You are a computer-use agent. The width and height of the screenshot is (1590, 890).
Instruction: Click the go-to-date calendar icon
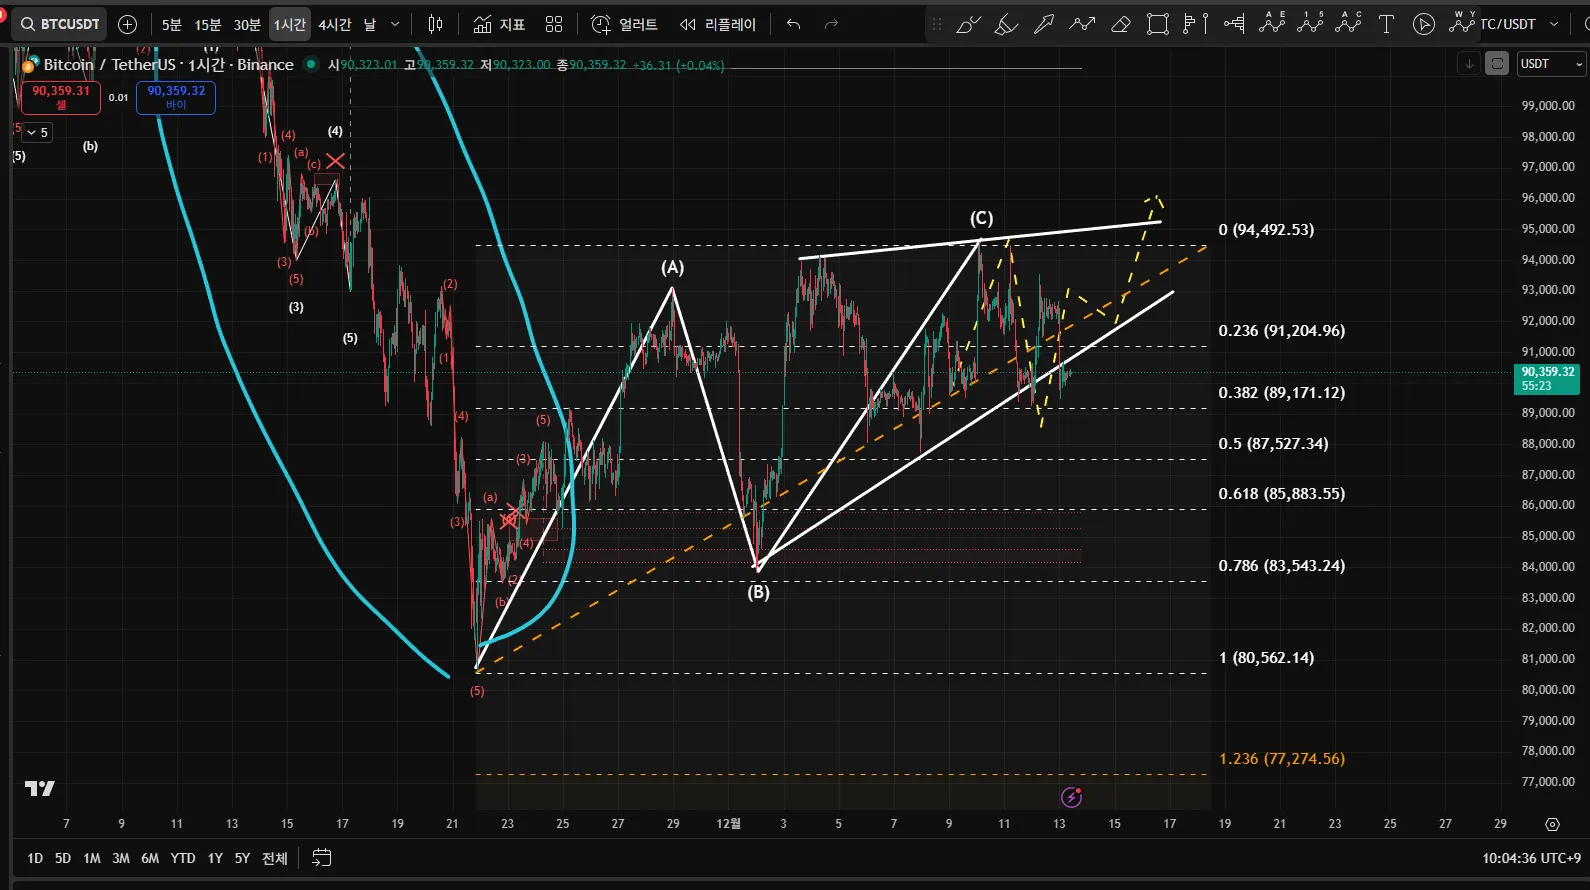pyautogui.click(x=321, y=858)
